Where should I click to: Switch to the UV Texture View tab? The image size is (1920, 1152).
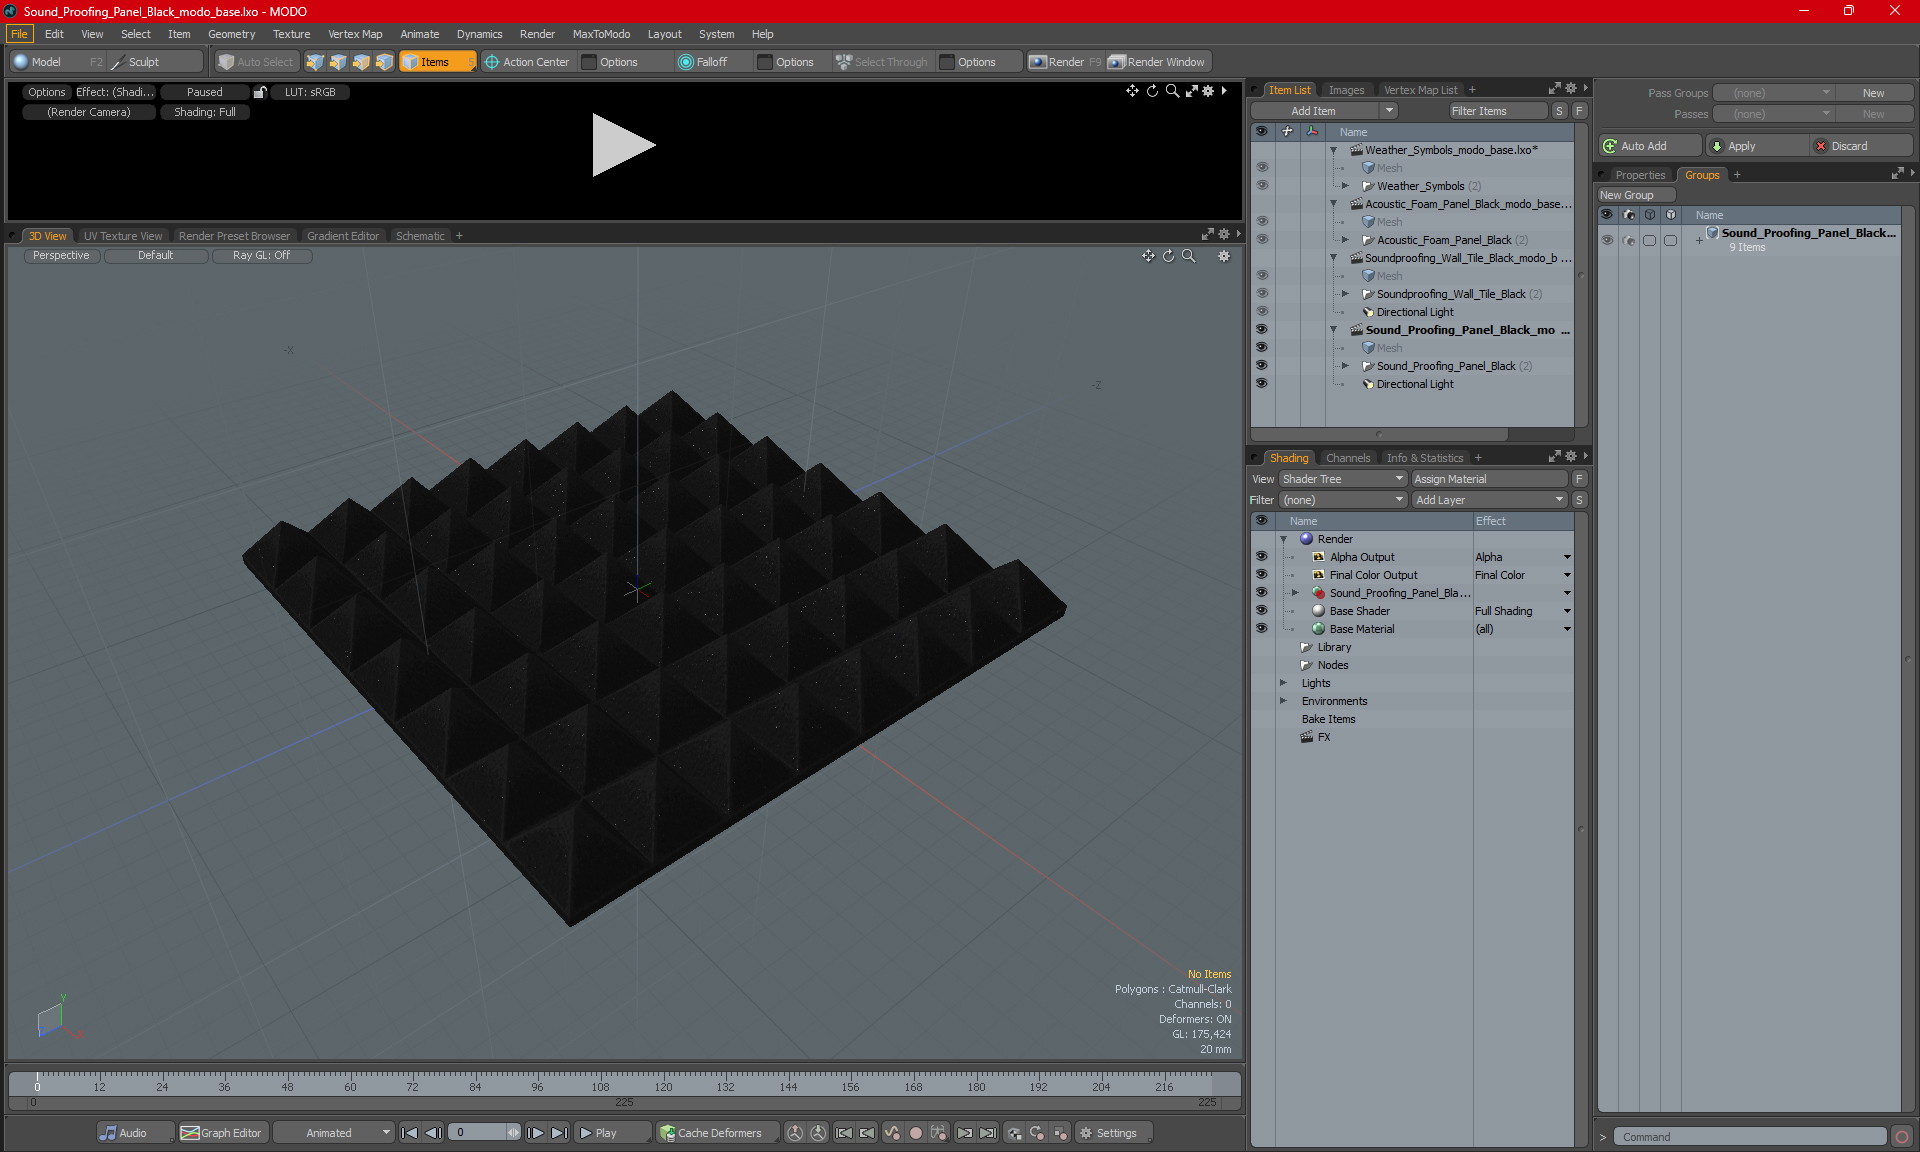(x=123, y=236)
